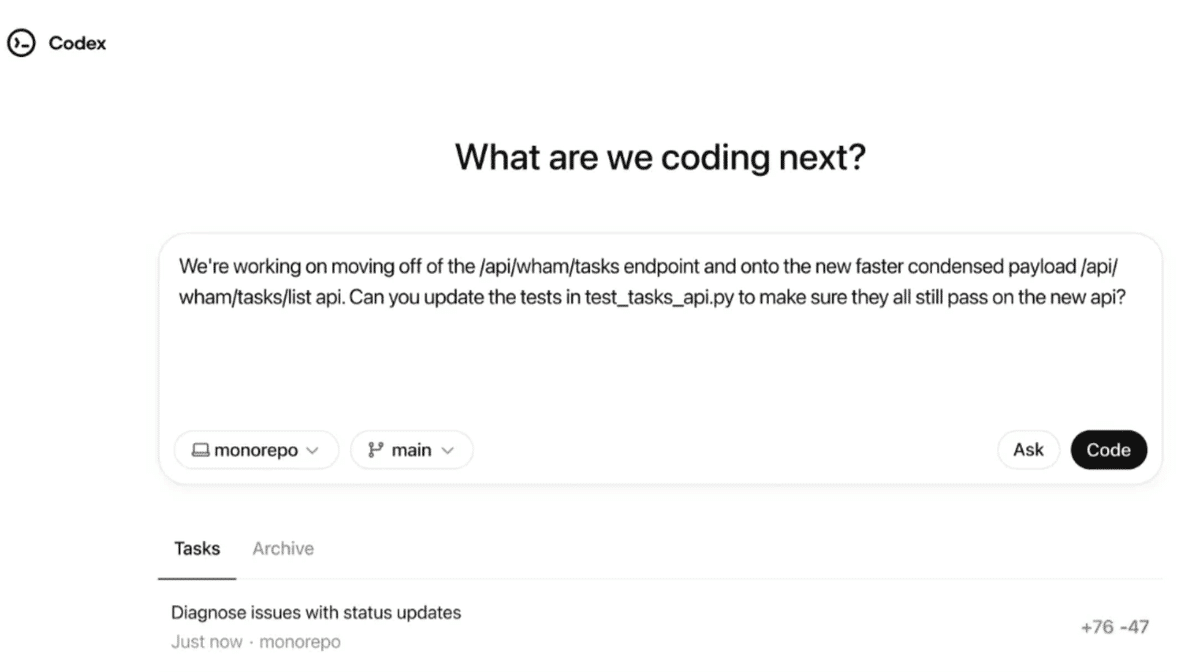The height and width of the screenshot is (672, 1200).
Task: Click the What are we coding next heading
Action: click(660, 157)
